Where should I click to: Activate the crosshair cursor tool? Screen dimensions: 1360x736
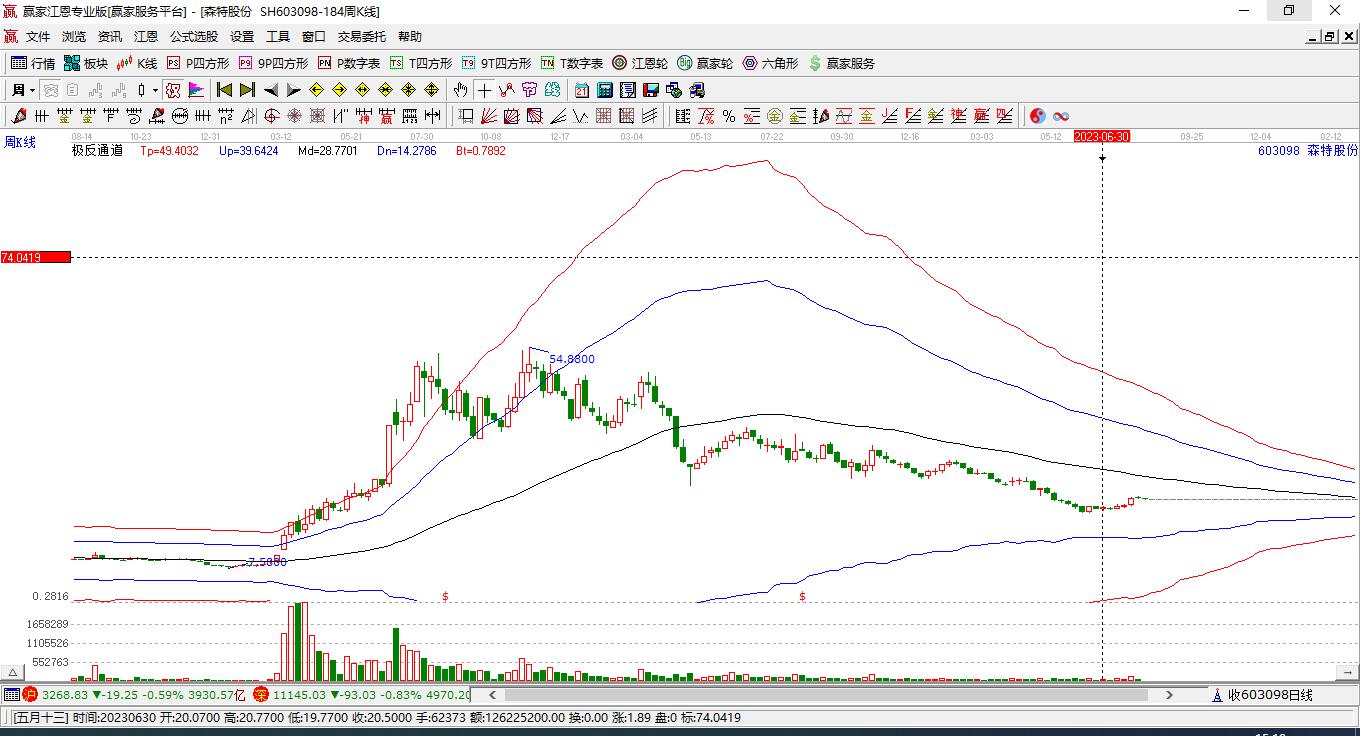tap(484, 90)
